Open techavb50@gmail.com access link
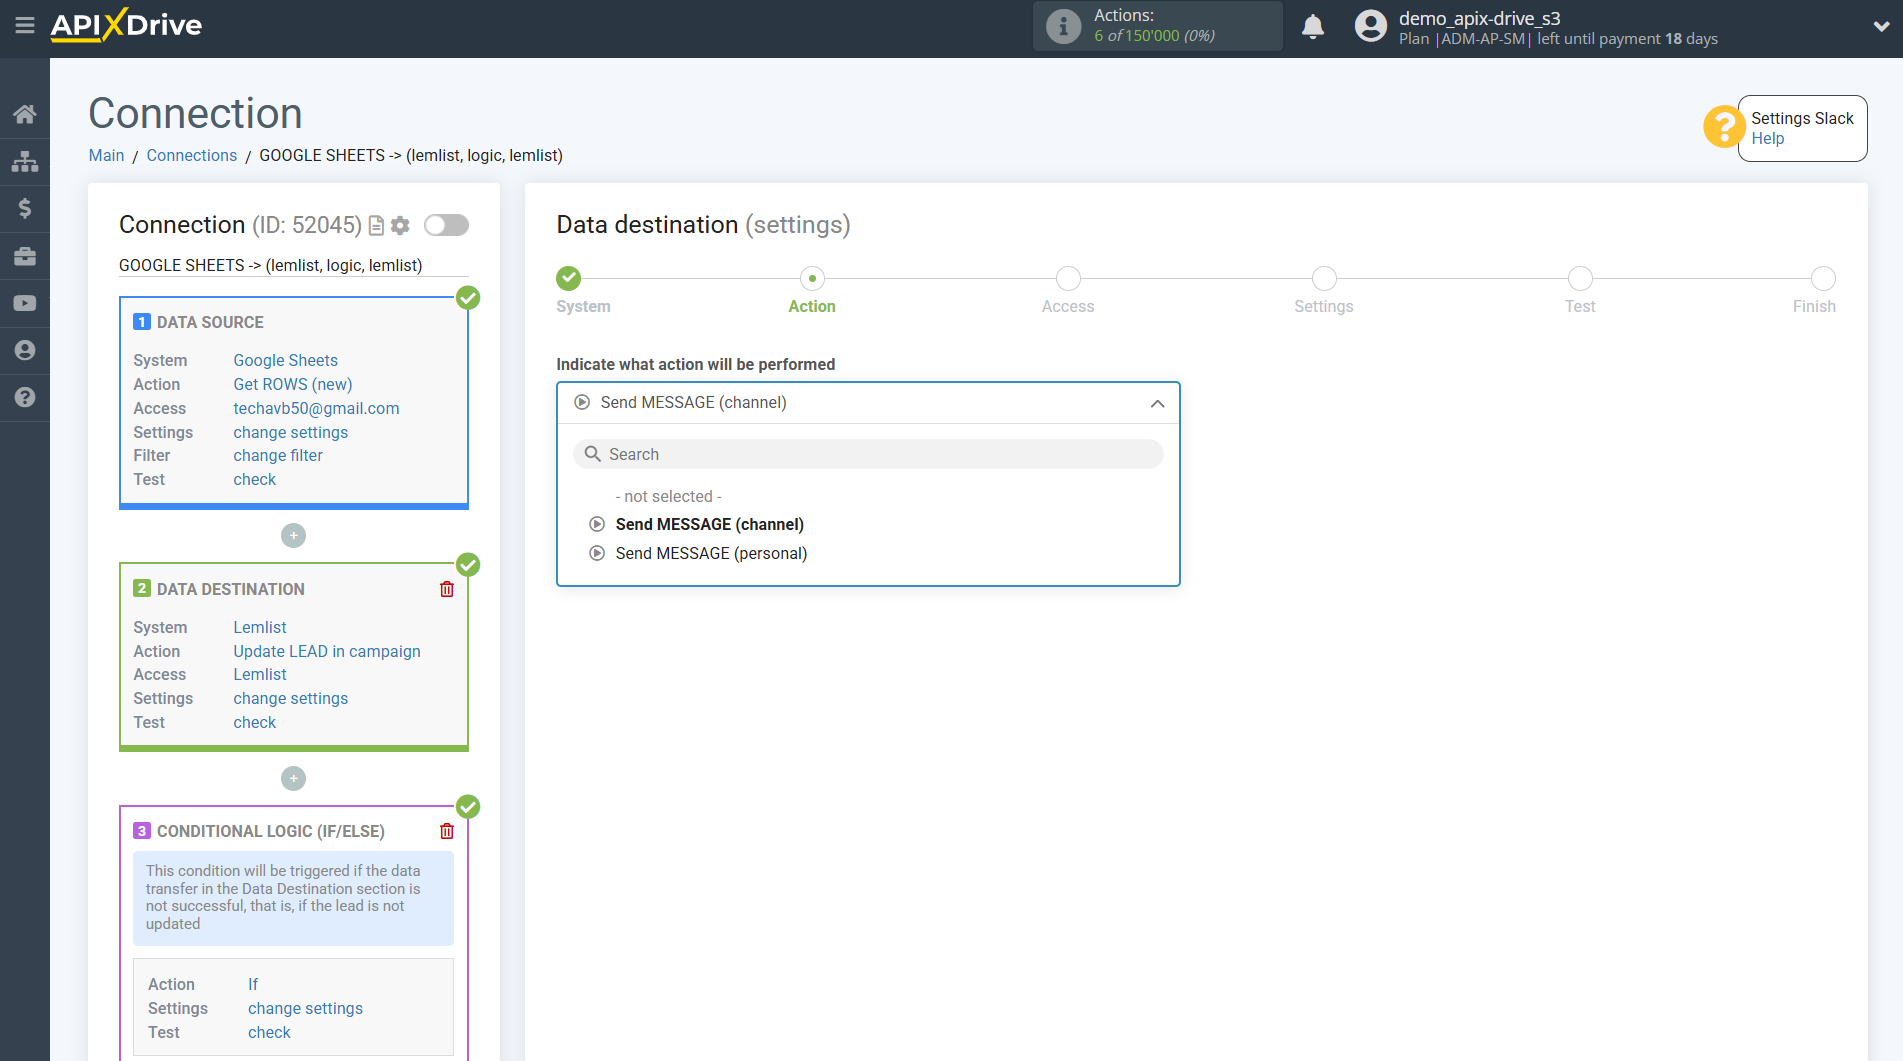The image size is (1903, 1061). click(316, 408)
